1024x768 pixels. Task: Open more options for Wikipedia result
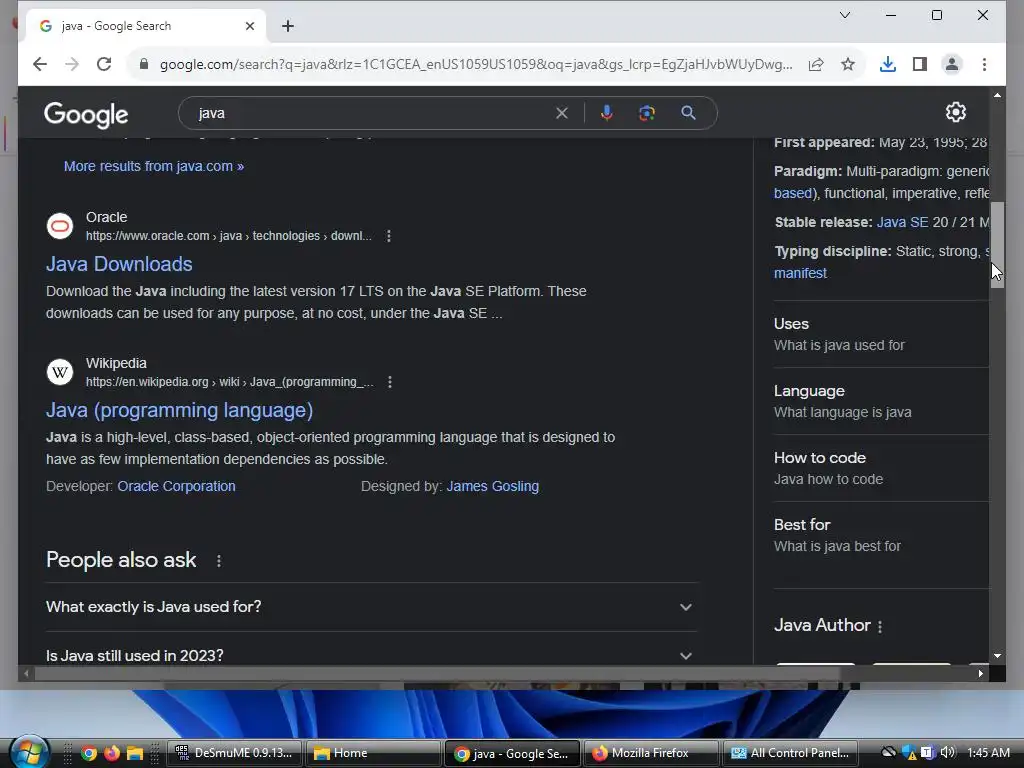point(390,382)
